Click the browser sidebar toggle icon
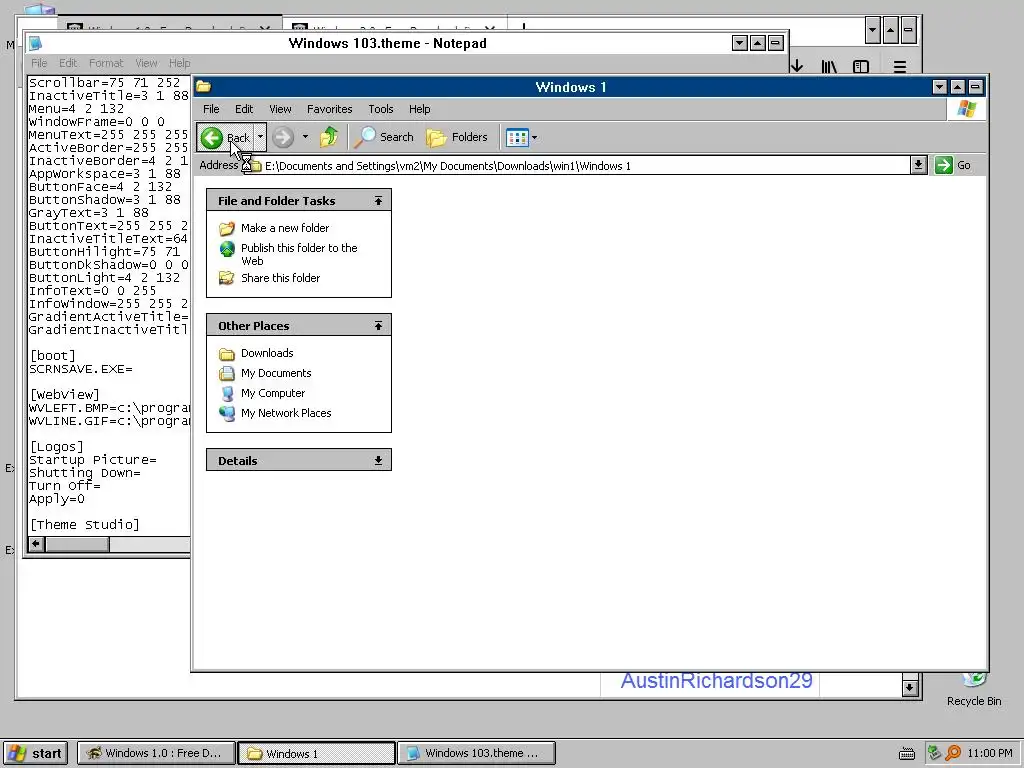1024x768 pixels. point(861,67)
